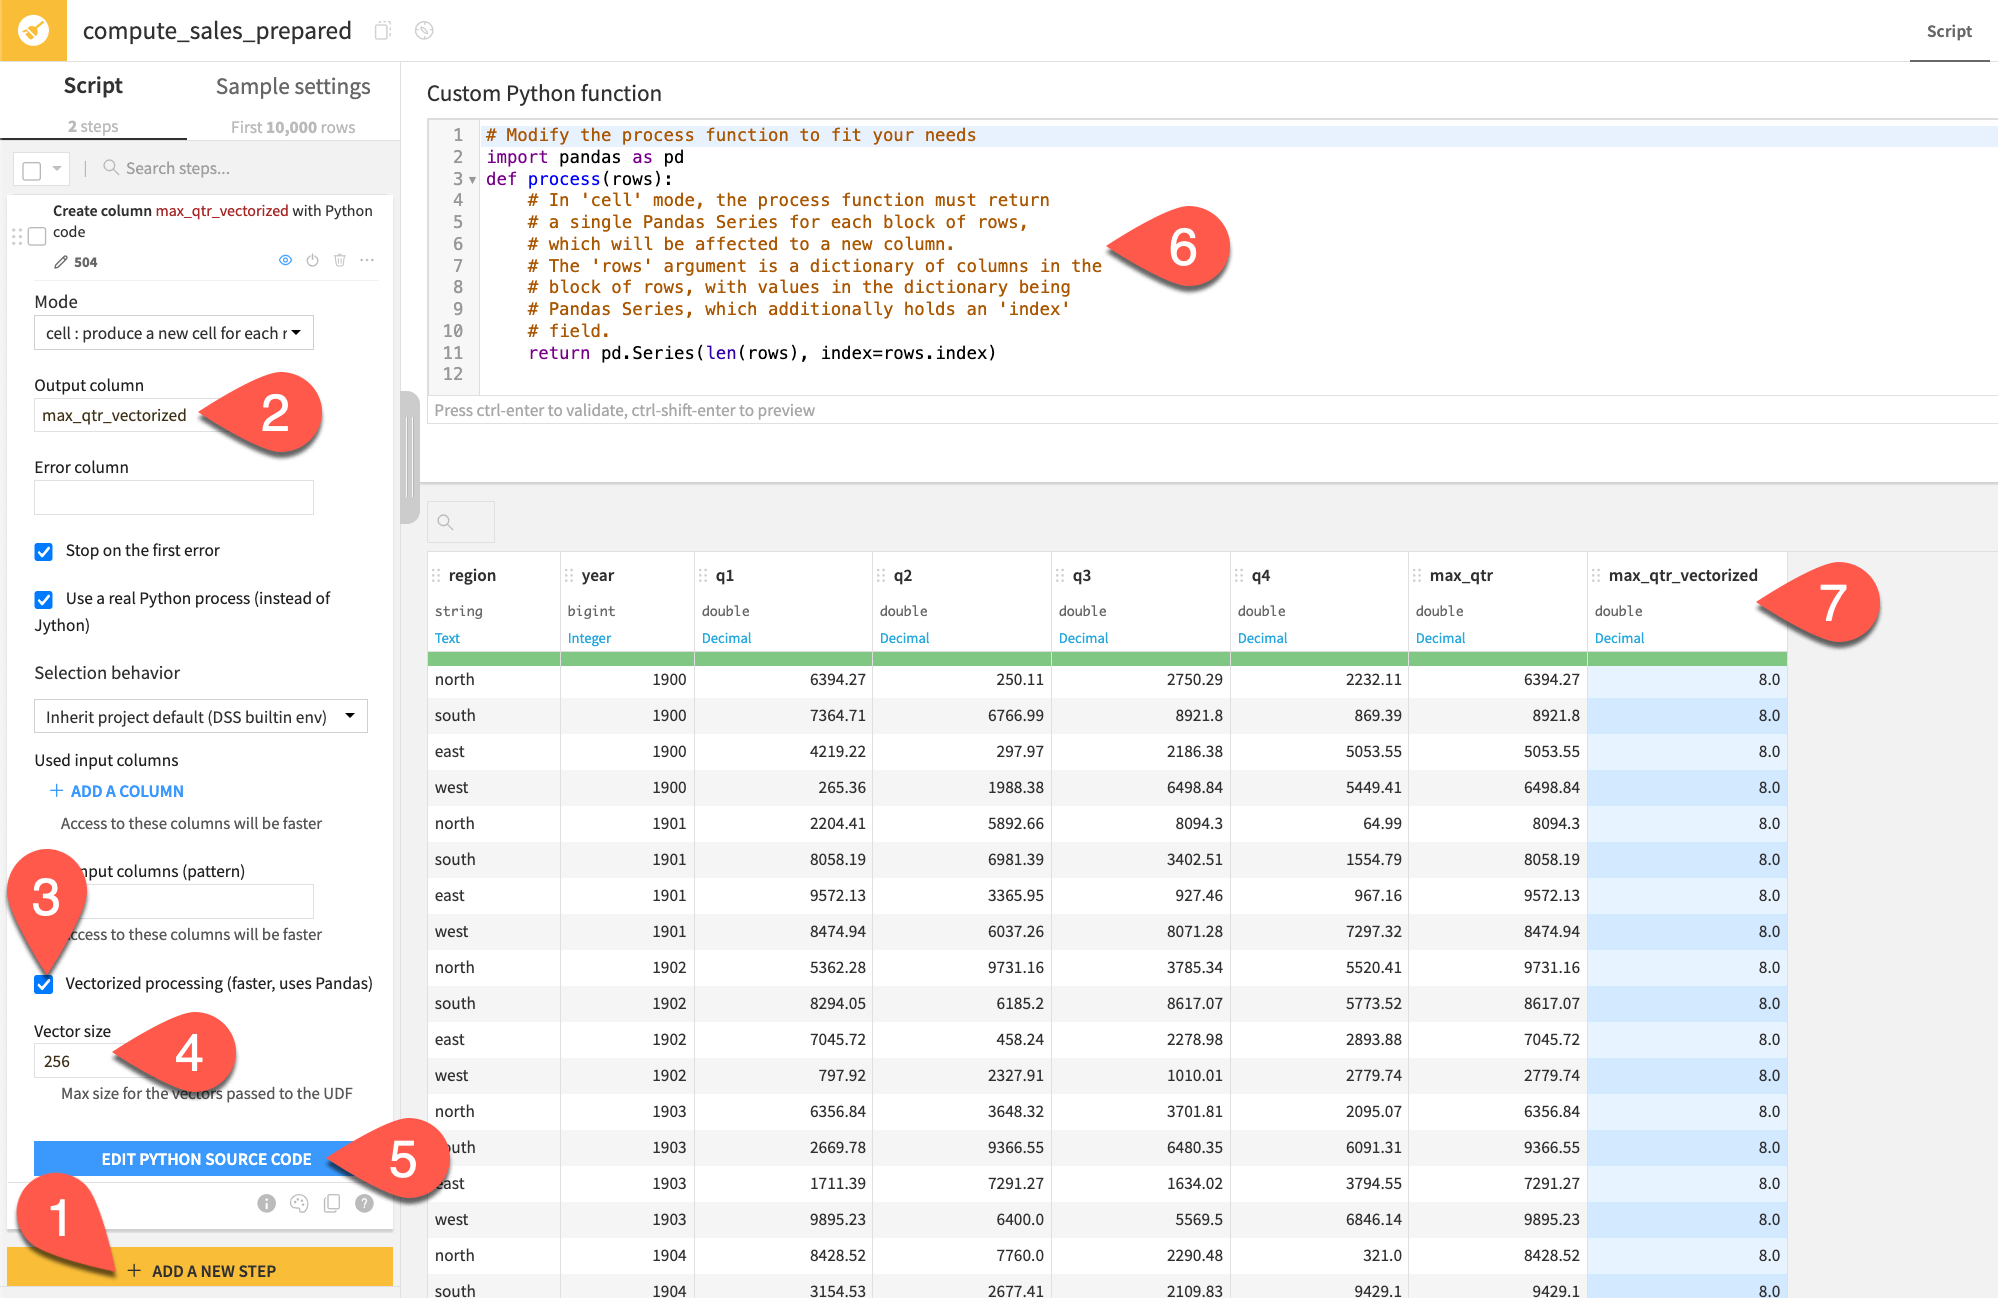1998x1298 pixels.
Task: Click the max_qtr column drag handle
Action: [x=1417, y=575]
